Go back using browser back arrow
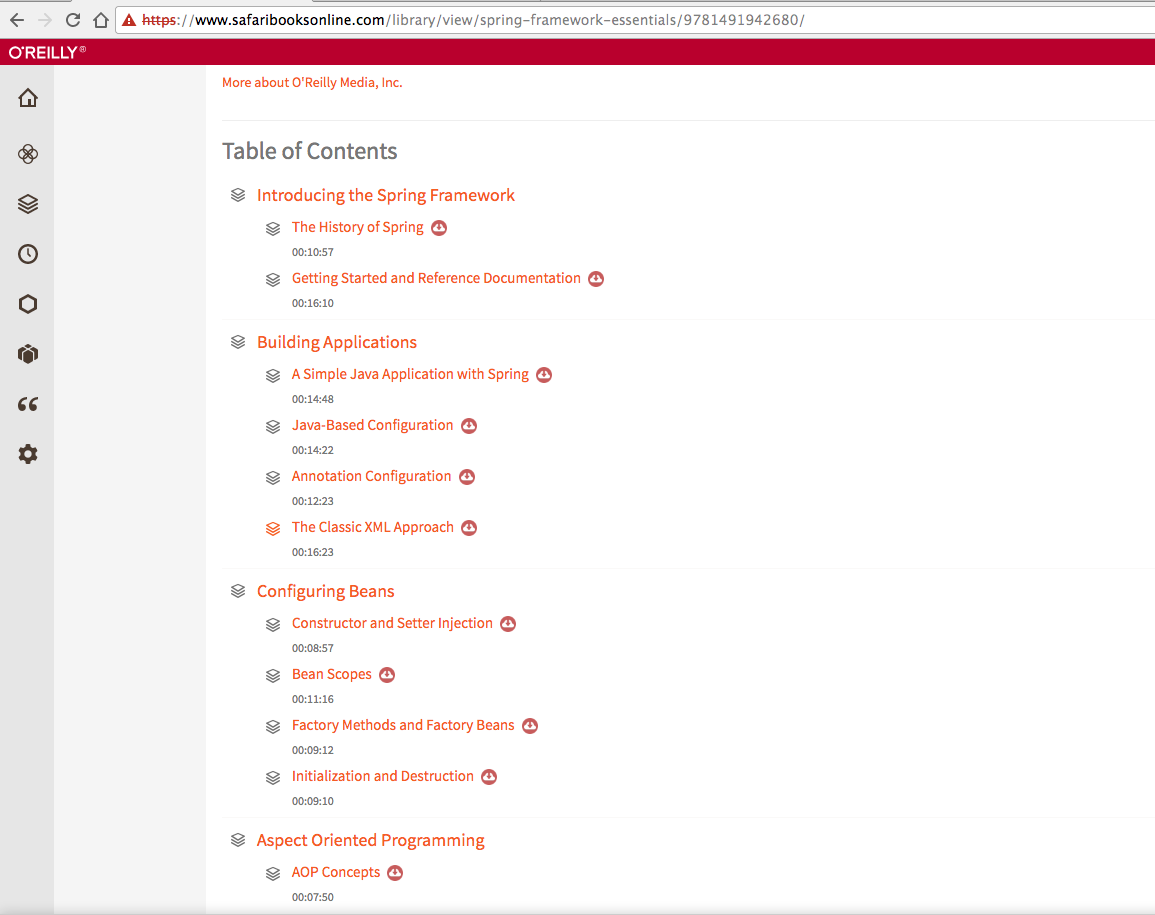The width and height of the screenshot is (1155, 915). pyautogui.click(x=17, y=20)
